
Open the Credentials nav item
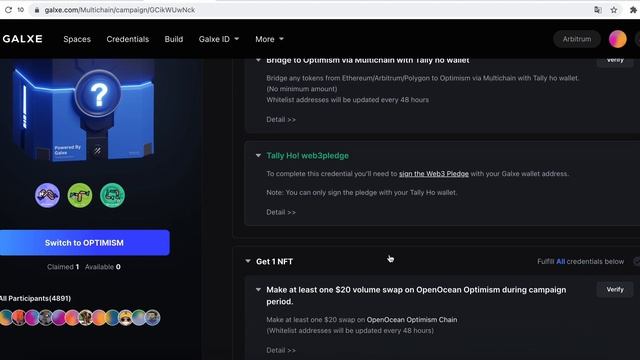click(127, 39)
